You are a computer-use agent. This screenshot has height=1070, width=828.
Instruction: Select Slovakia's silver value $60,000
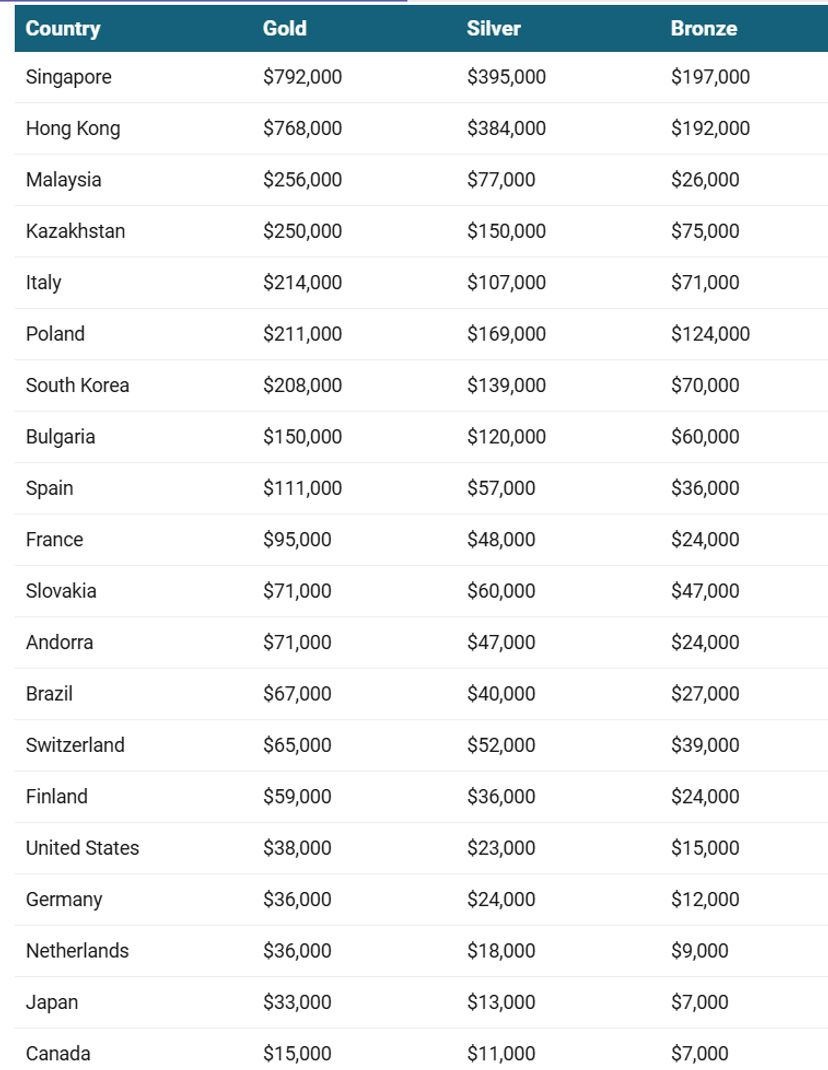click(501, 591)
